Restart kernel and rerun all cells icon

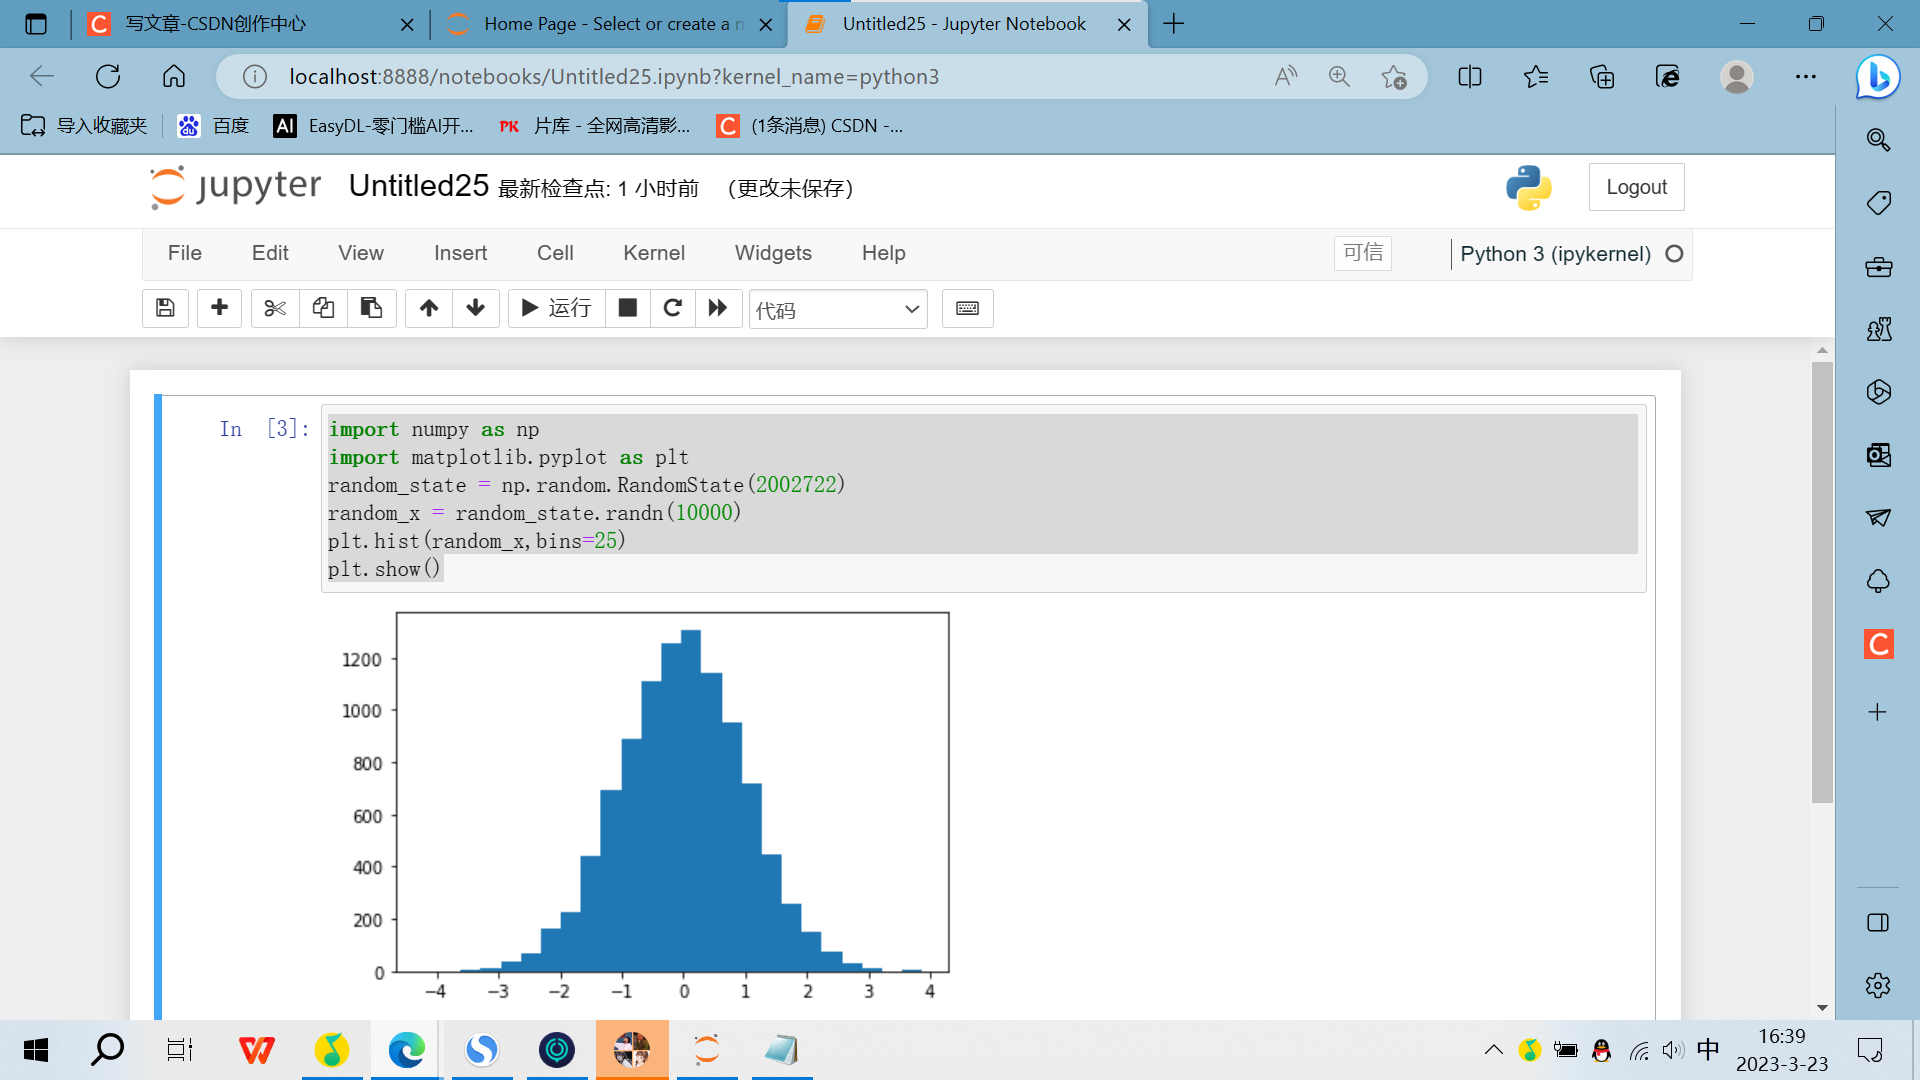(x=718, y=308)
